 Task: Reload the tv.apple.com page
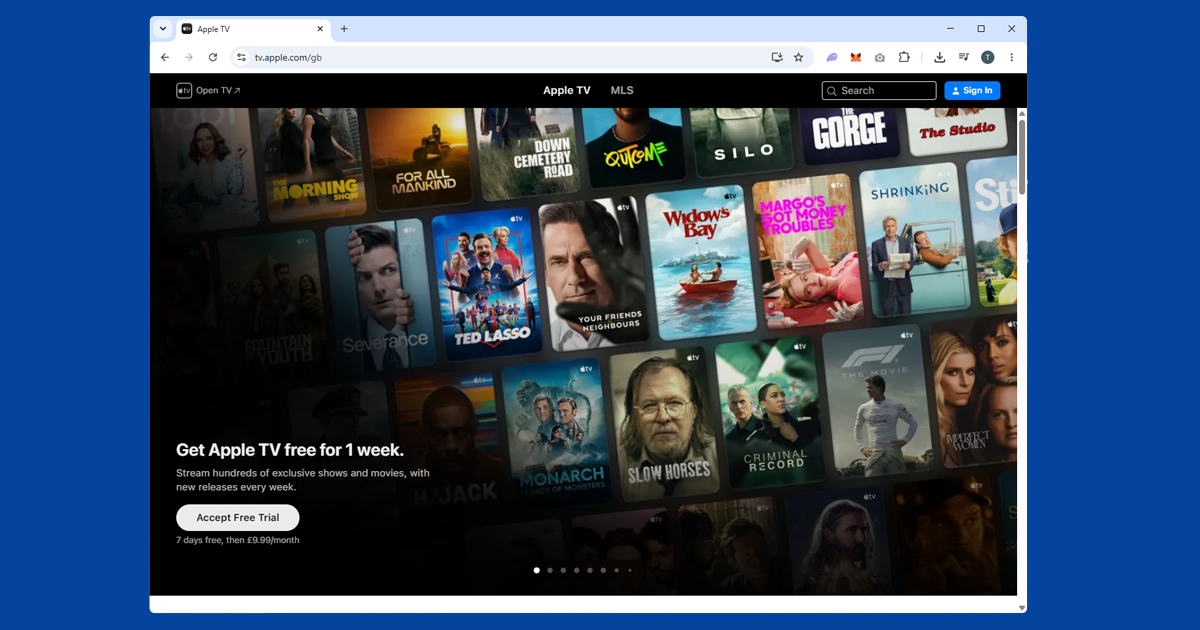coord(213,58)
